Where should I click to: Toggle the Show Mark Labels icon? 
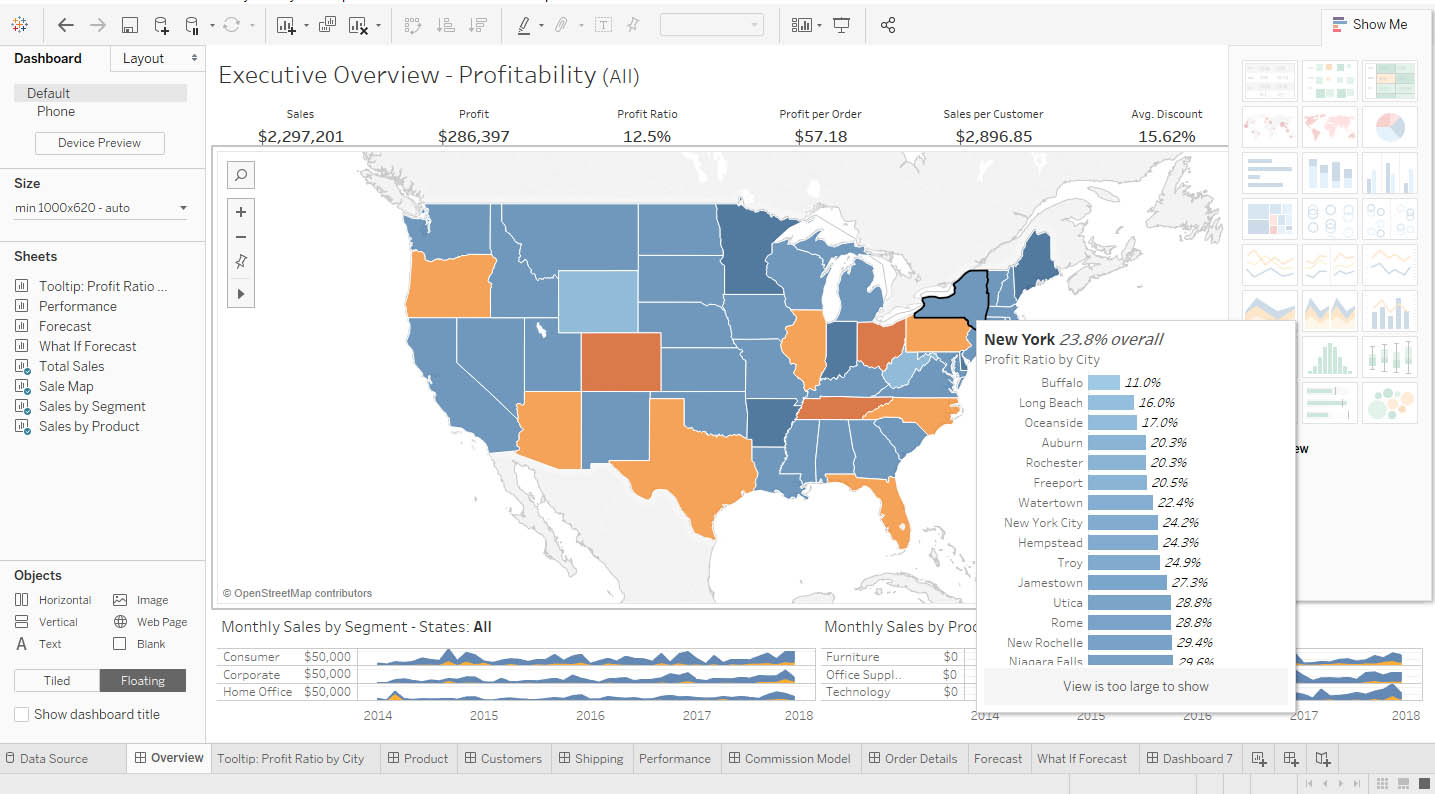click(603, 25)
